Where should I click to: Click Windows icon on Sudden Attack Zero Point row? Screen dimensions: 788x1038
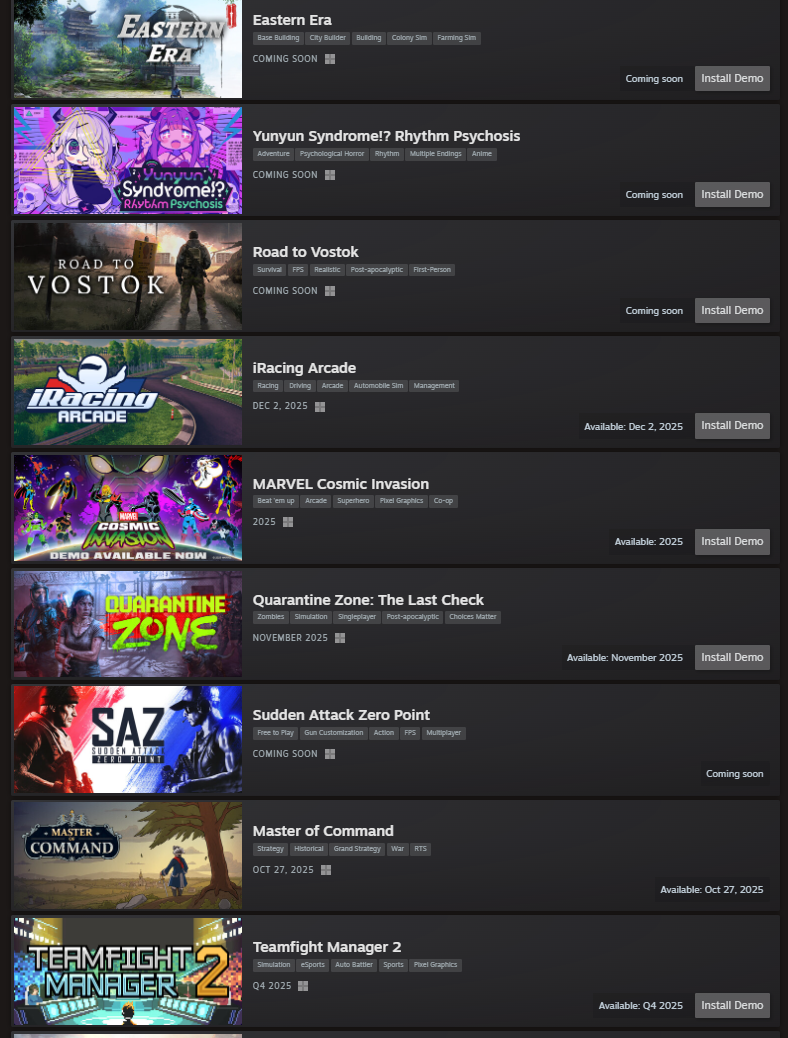click(330, 754)
